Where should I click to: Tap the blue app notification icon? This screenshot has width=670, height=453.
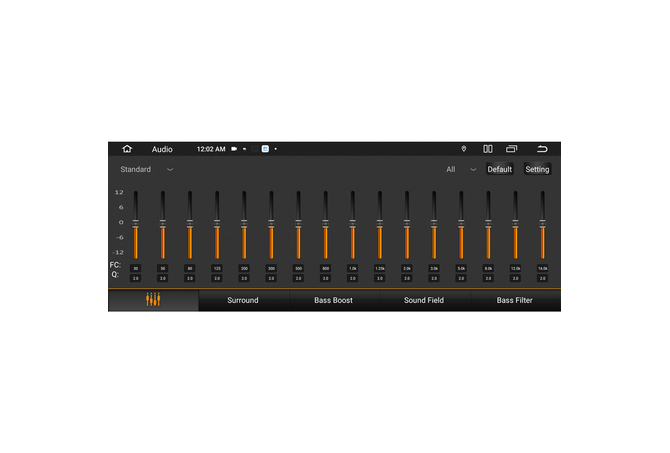265,149
